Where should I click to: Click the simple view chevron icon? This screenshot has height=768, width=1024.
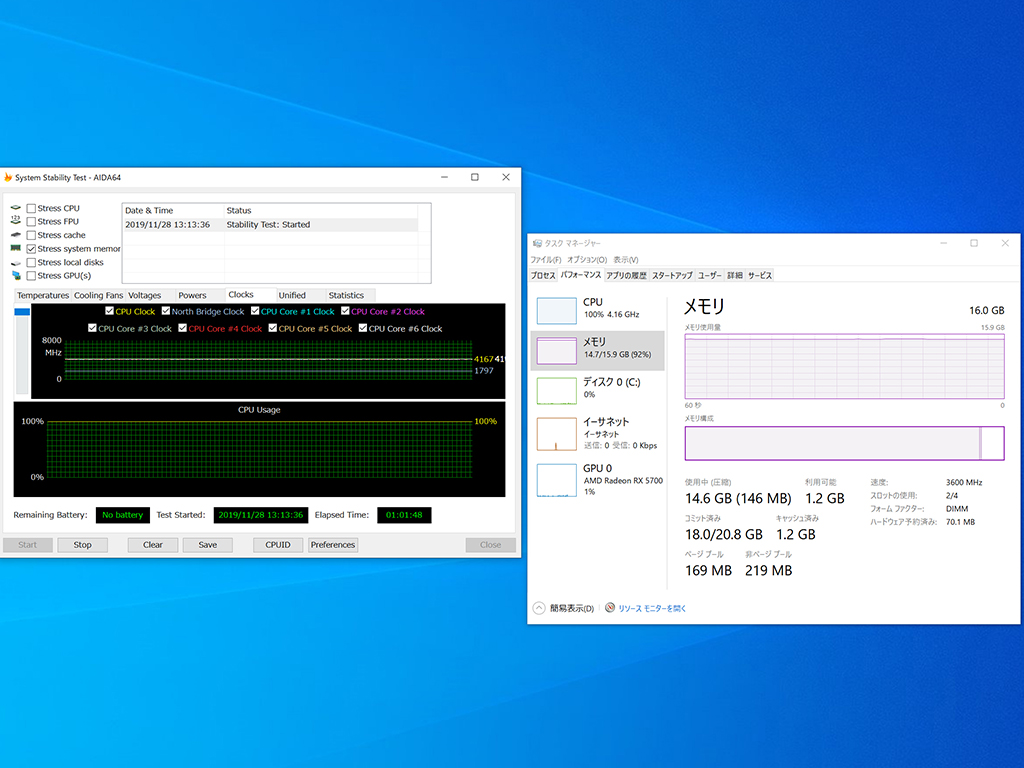[x=539, y=608]
